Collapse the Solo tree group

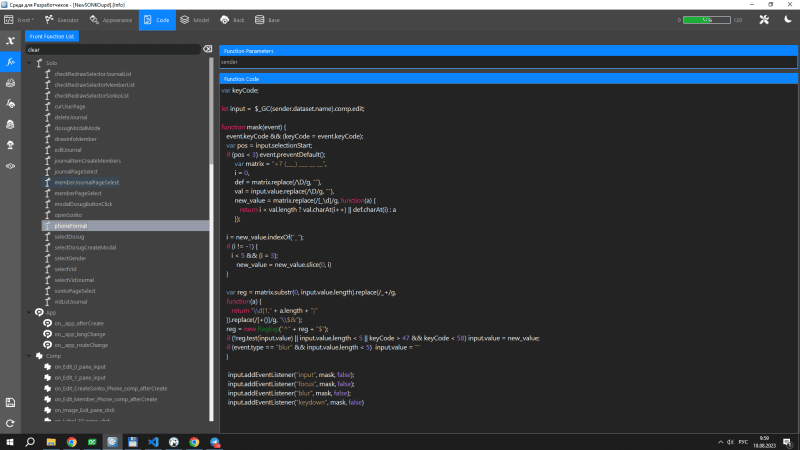29,63
